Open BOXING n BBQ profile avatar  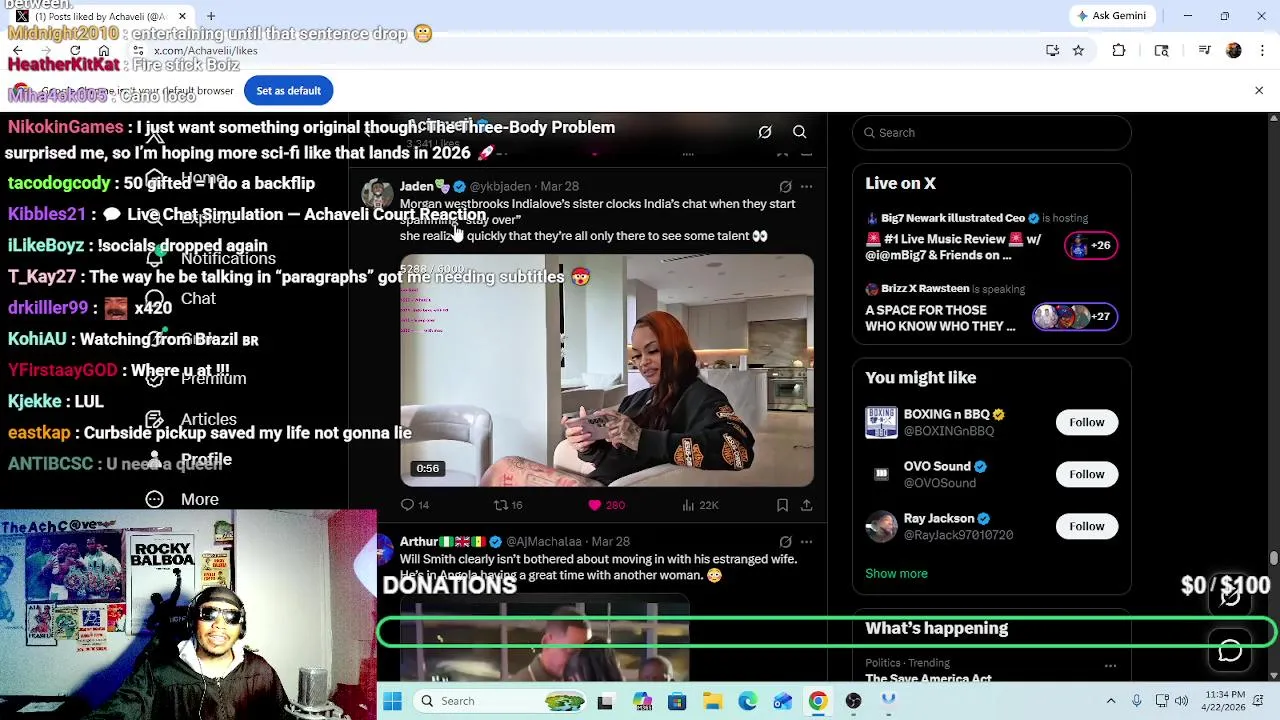(881, 422)
